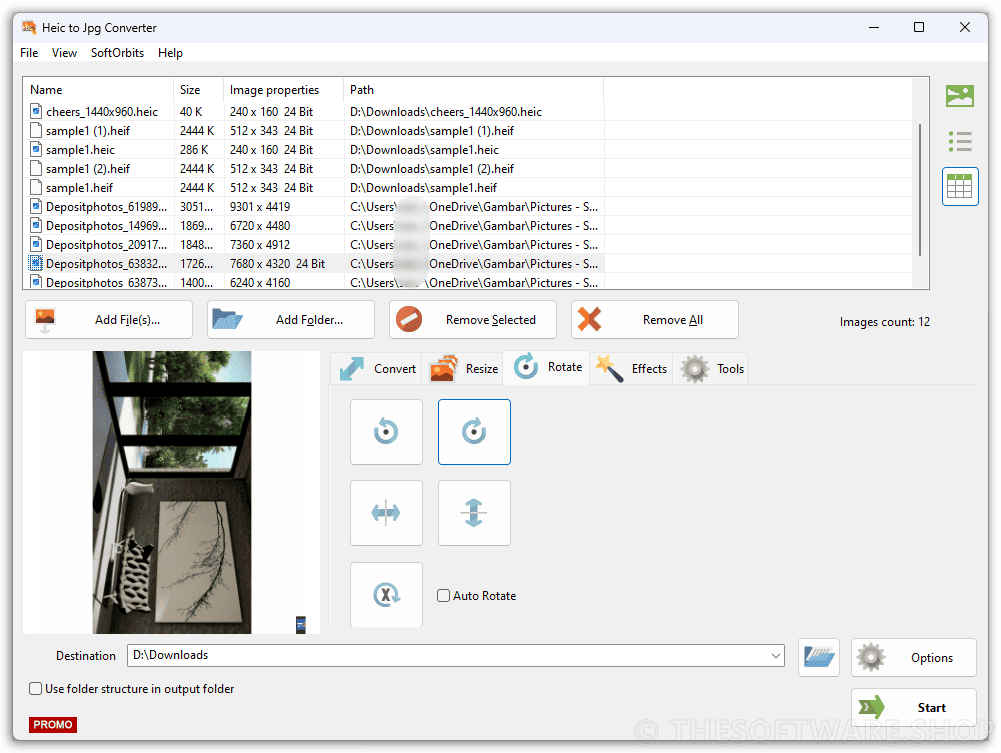Click the file icon of sample1 (2).heif

point(36,169)
